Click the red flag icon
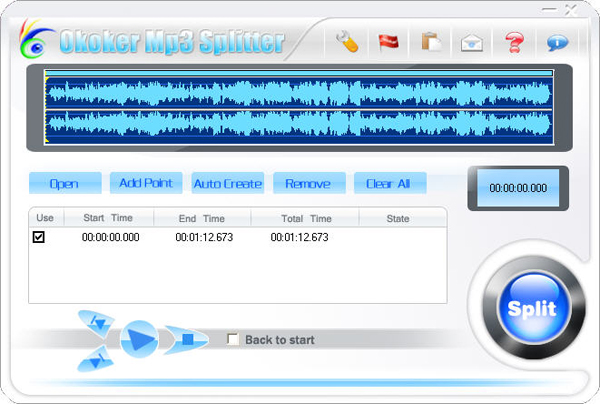The height and width of the screenshot is (404, 600). [x=388, y=42]
